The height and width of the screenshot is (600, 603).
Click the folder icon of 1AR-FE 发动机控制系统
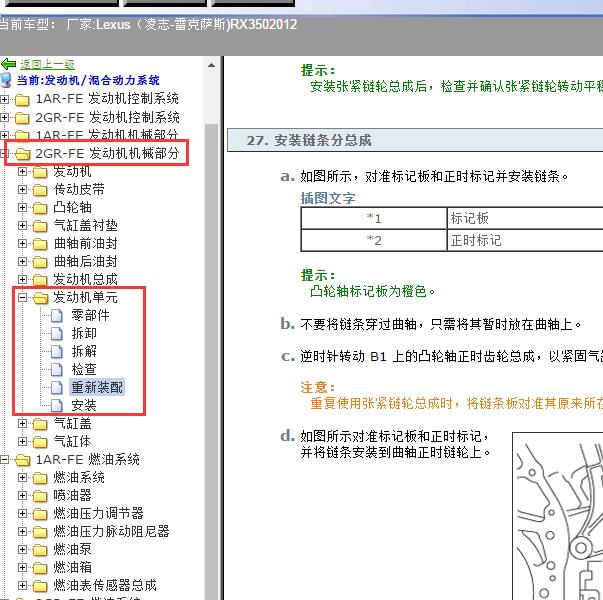pyautogui.click(x=22, y=100)
